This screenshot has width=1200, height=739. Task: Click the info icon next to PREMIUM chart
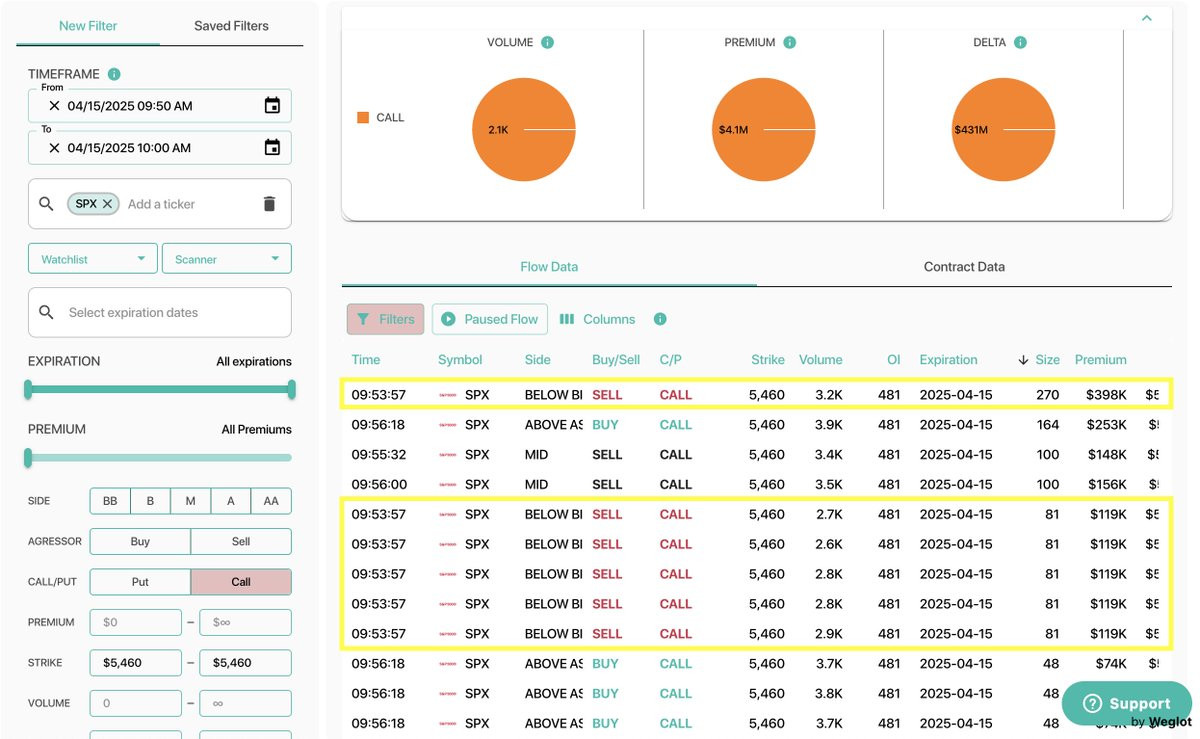[789, 42]
